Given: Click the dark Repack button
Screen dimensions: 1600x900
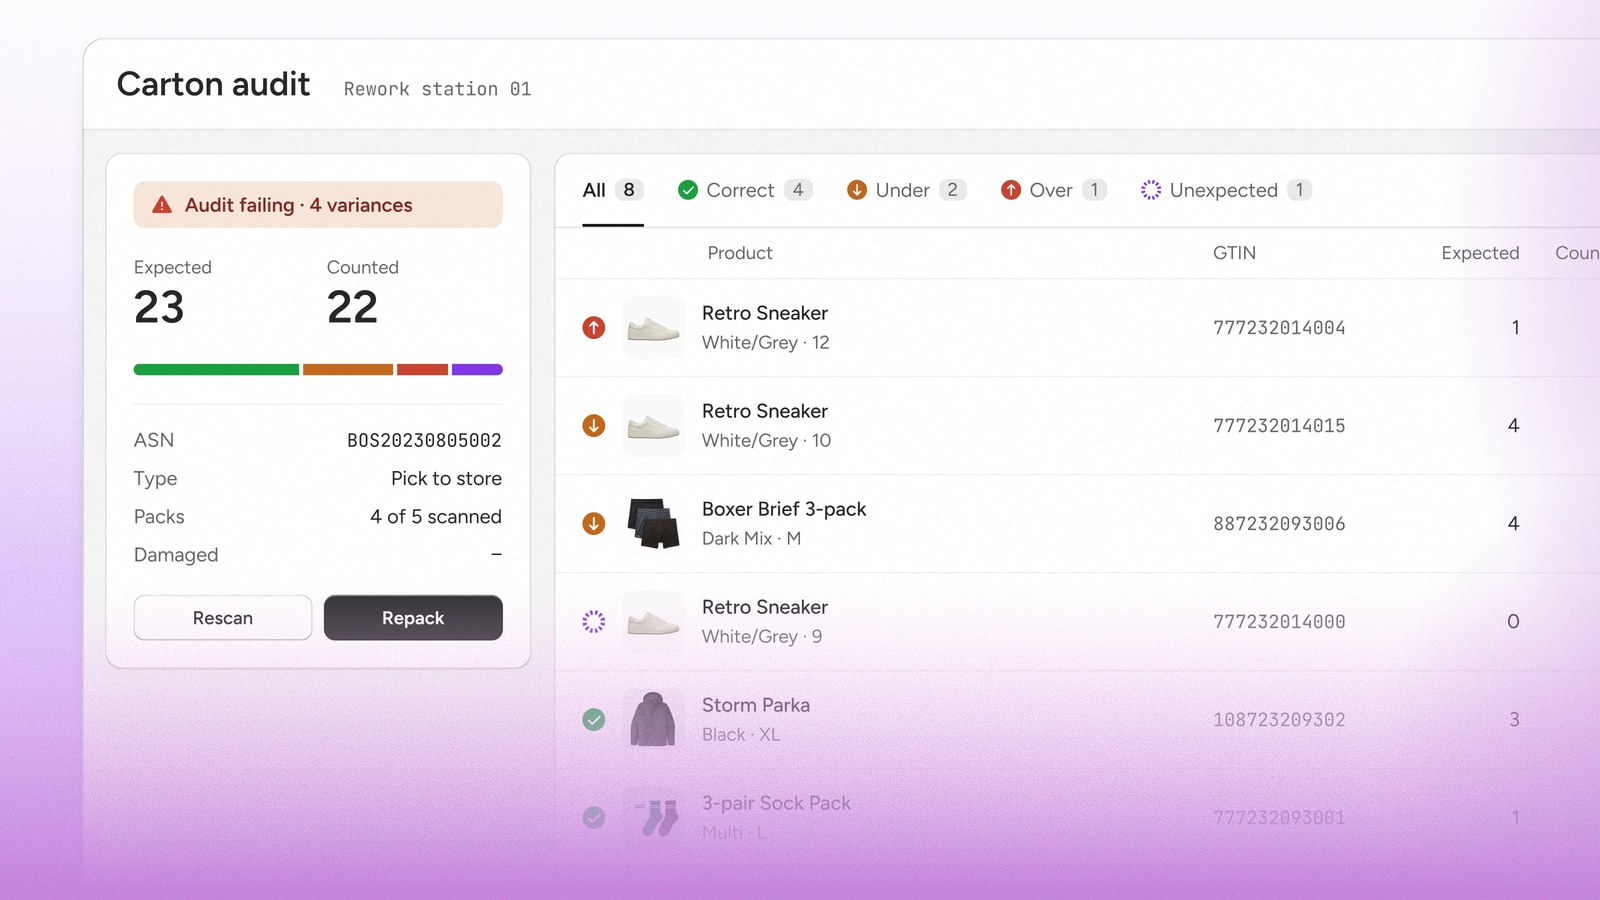Looking at the screenshot, I should 413,618.
